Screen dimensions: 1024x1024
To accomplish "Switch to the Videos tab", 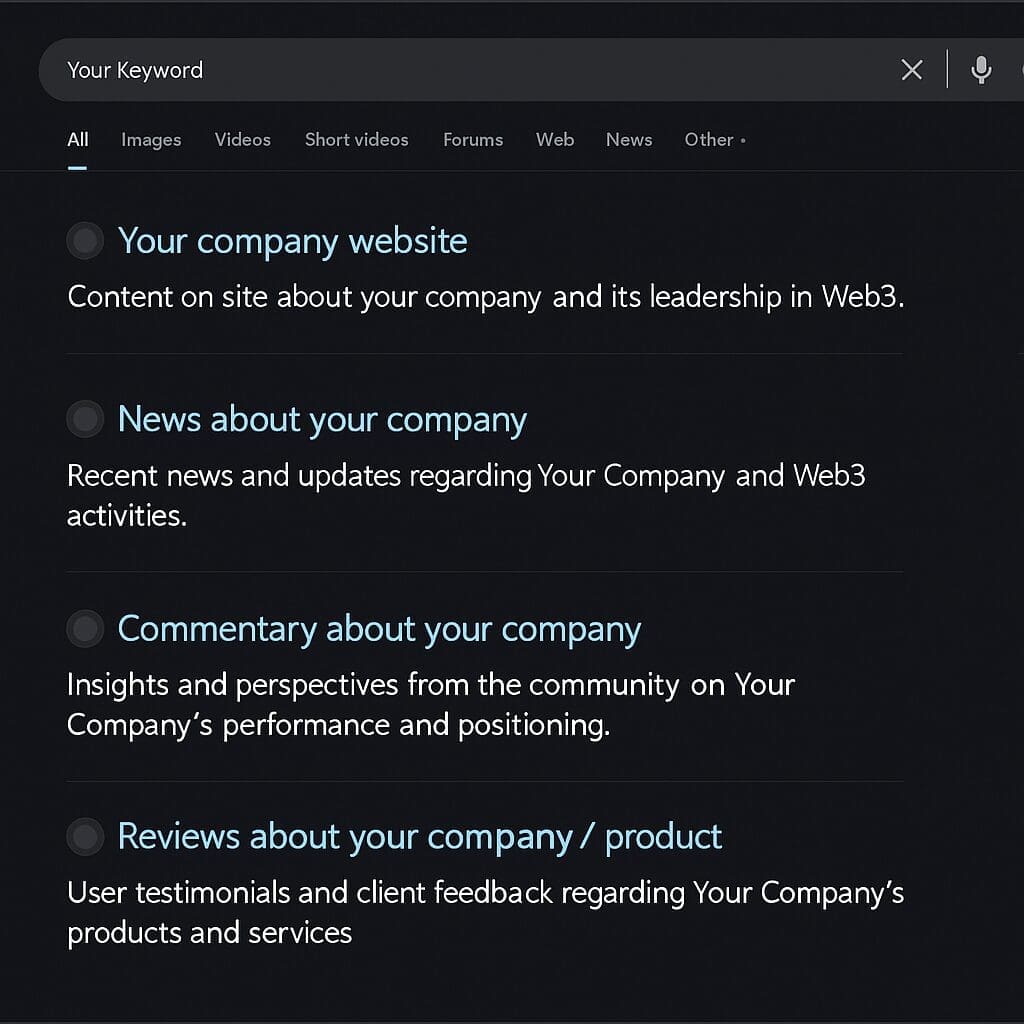I will (x=242, y=140).
